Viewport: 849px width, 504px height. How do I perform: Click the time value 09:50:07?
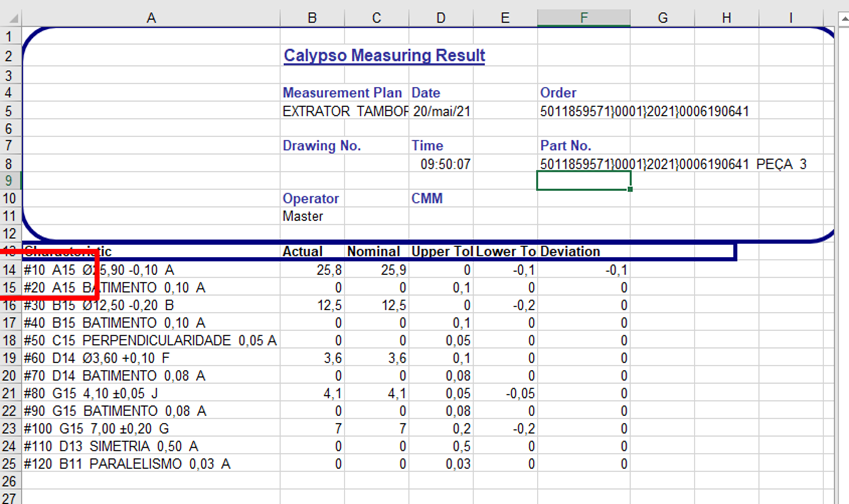point(445,164)
